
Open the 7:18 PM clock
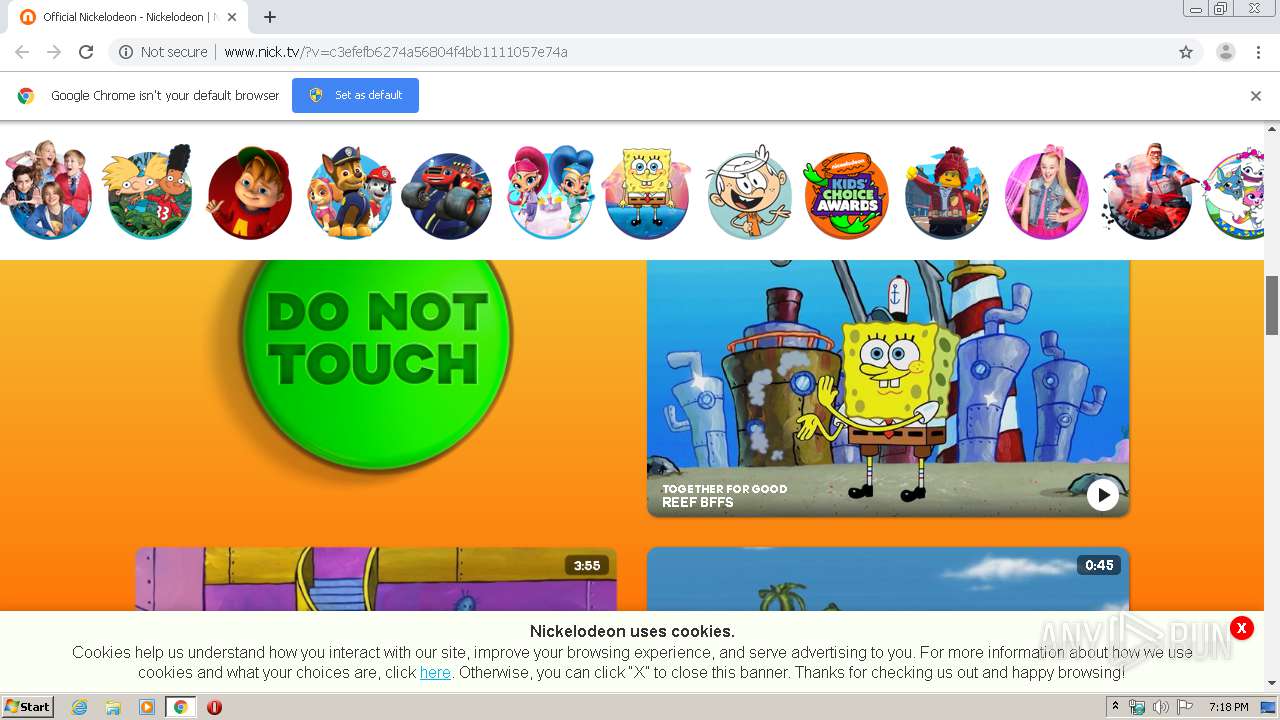1228,707
